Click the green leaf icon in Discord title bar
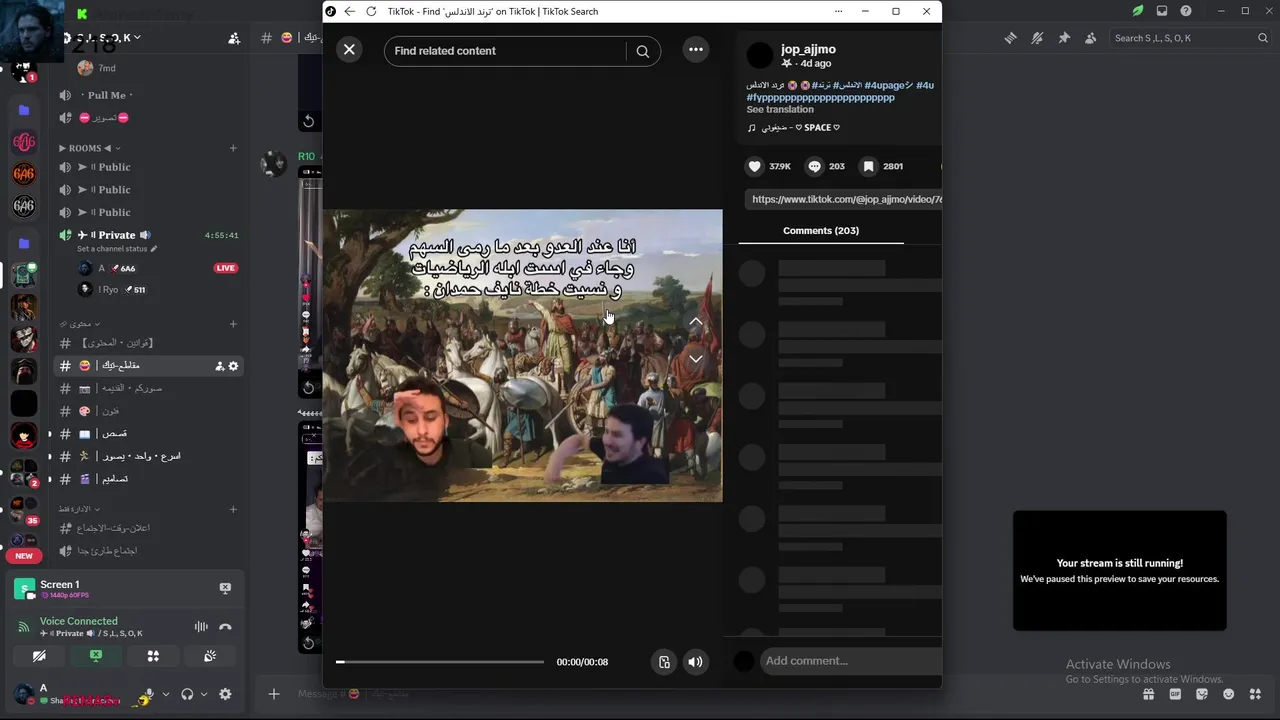This screenshot has width=1280, height=720. coord(1138,11)
